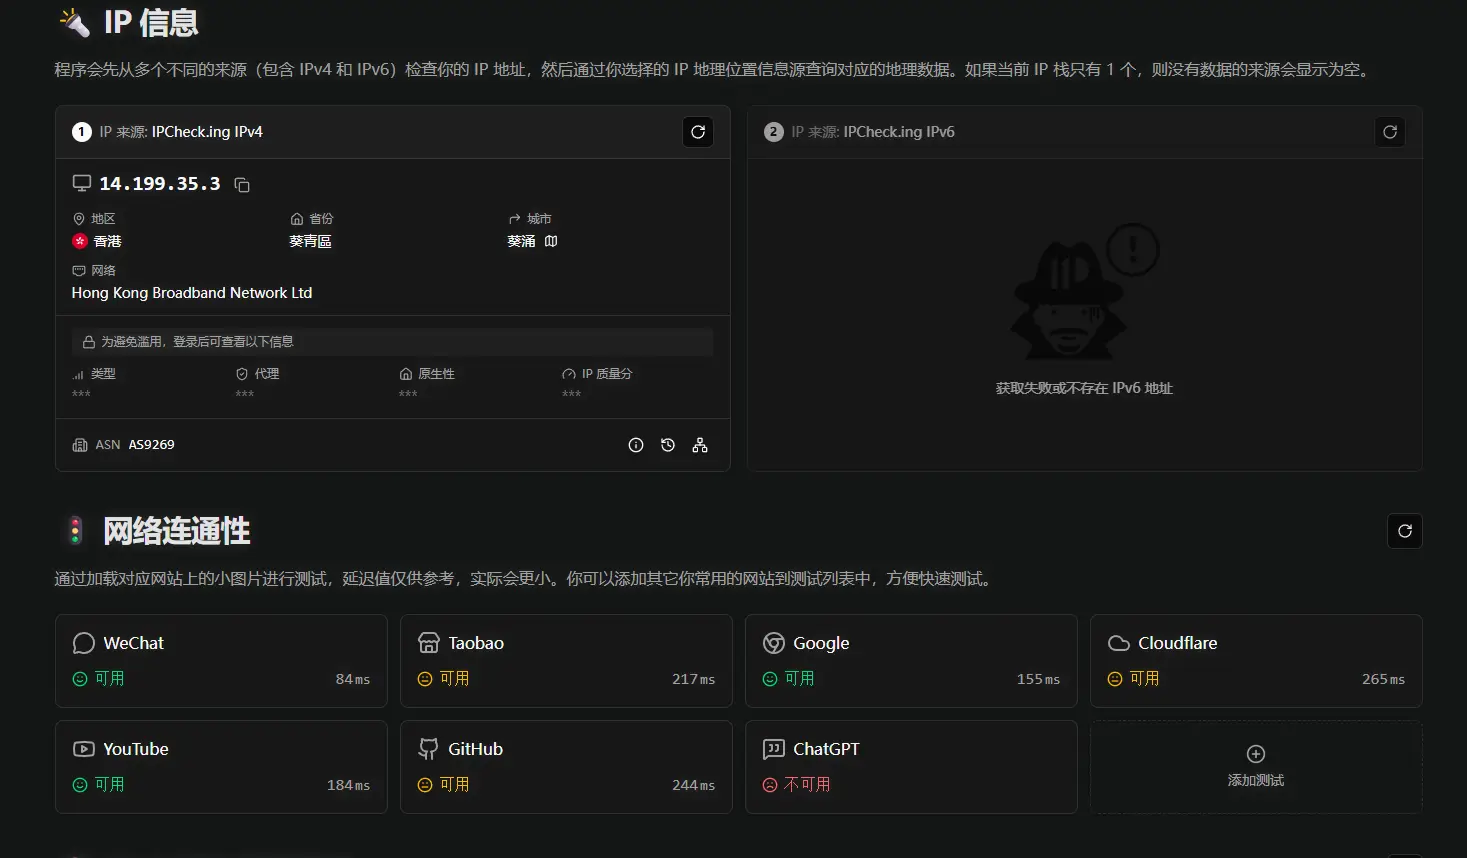1467x858 pixels.
Task: Click the traffic light icon by 网络连通性
Action: point(75,531)
